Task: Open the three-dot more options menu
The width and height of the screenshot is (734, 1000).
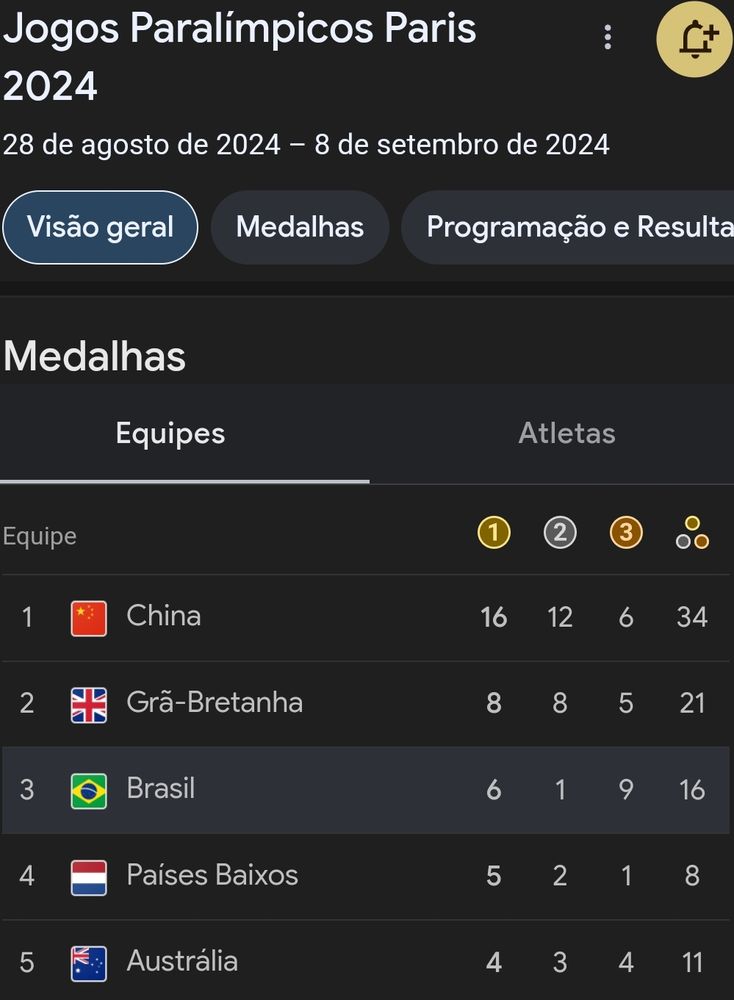Action: tap(607, 38)
